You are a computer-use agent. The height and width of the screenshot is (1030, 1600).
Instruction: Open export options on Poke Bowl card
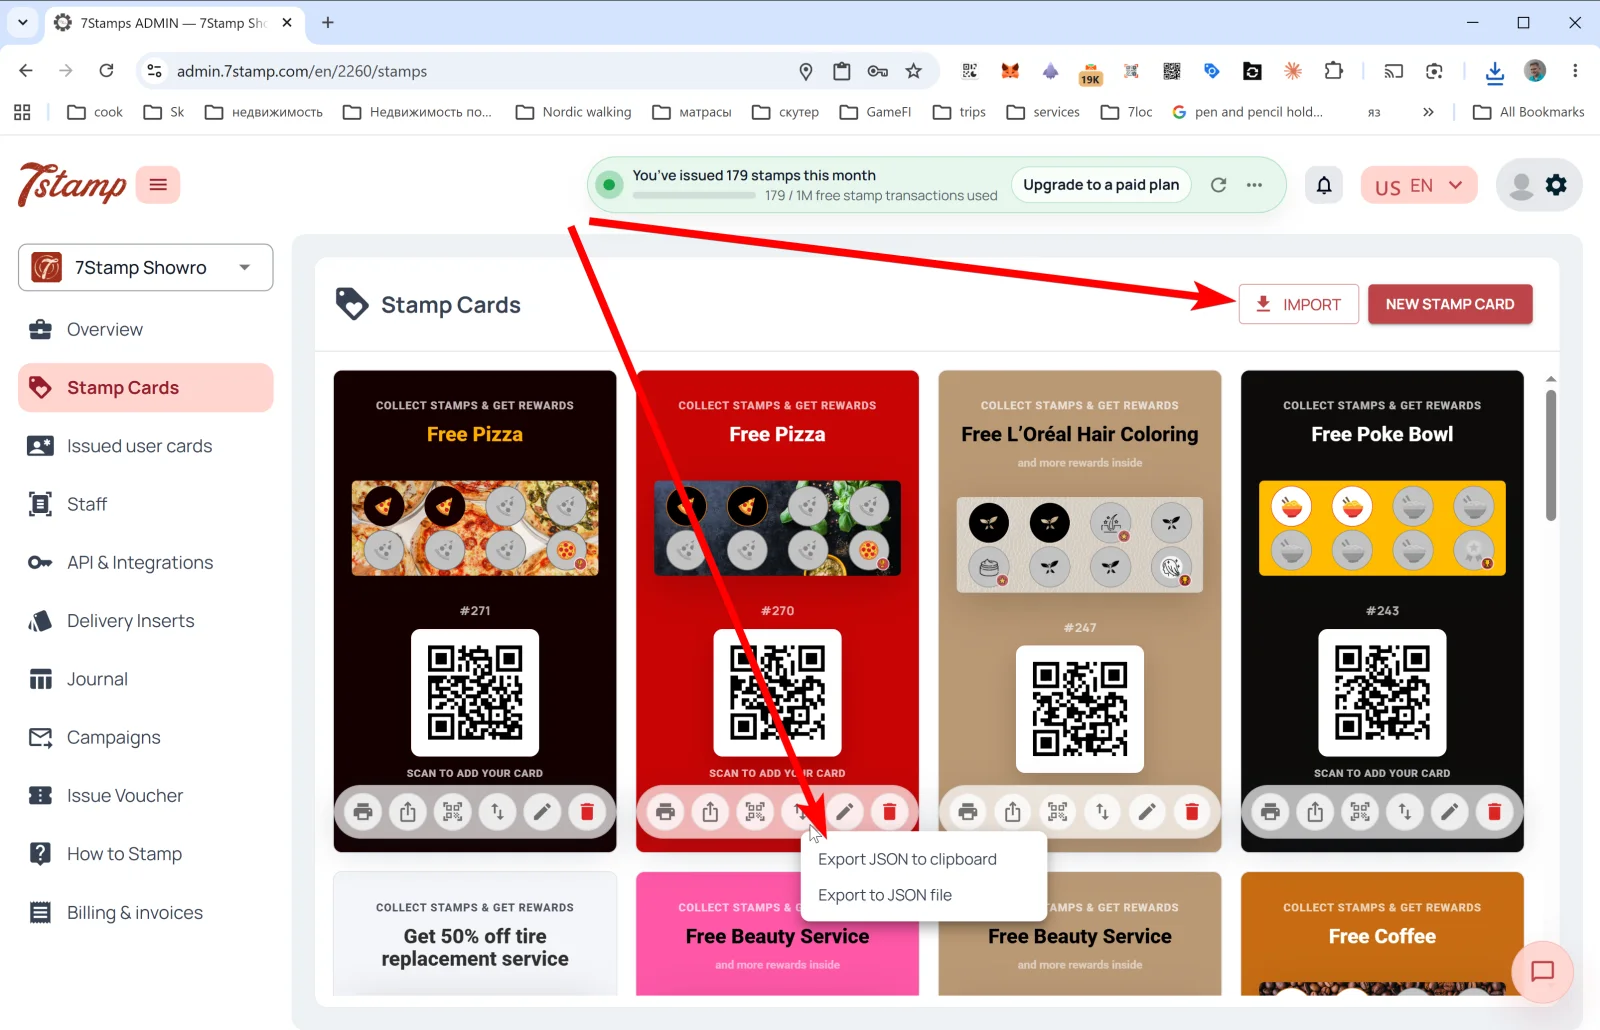1405,812
